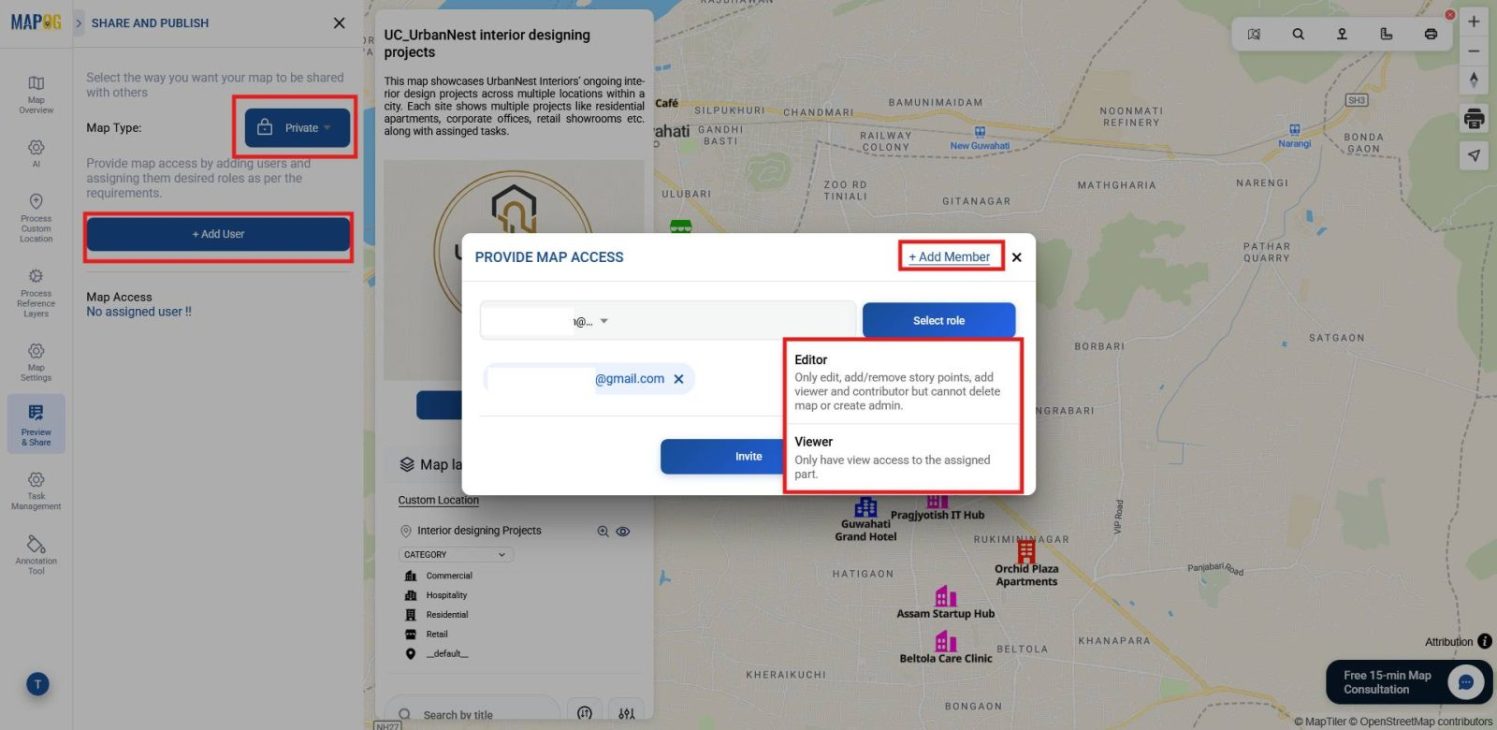The height and width of the screenshot is (730, 1497).
Task: Toggle visibility of Interior designing Projects layer
Action: 623,532
